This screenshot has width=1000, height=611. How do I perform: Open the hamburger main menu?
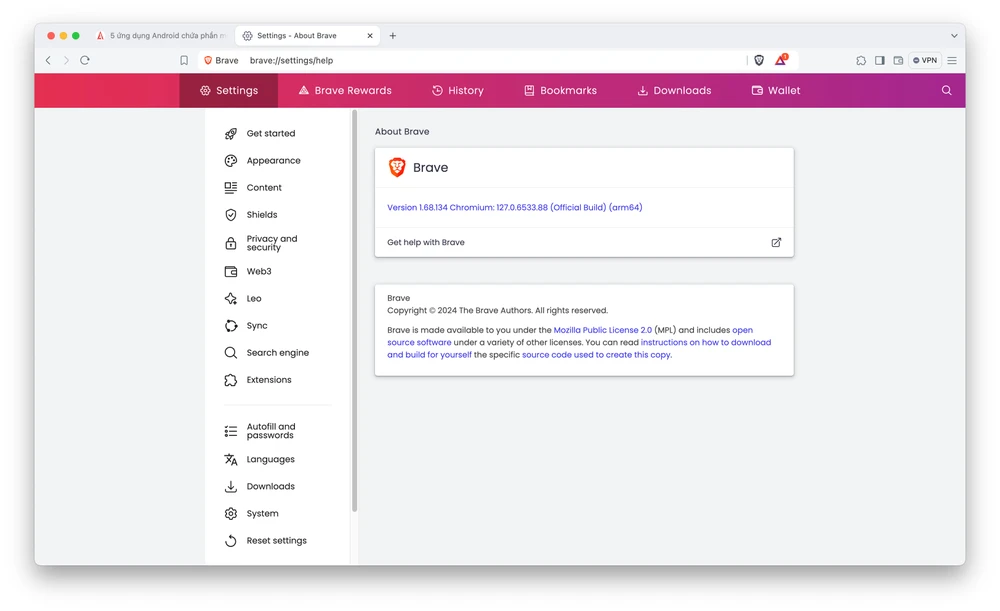[952, 60]
